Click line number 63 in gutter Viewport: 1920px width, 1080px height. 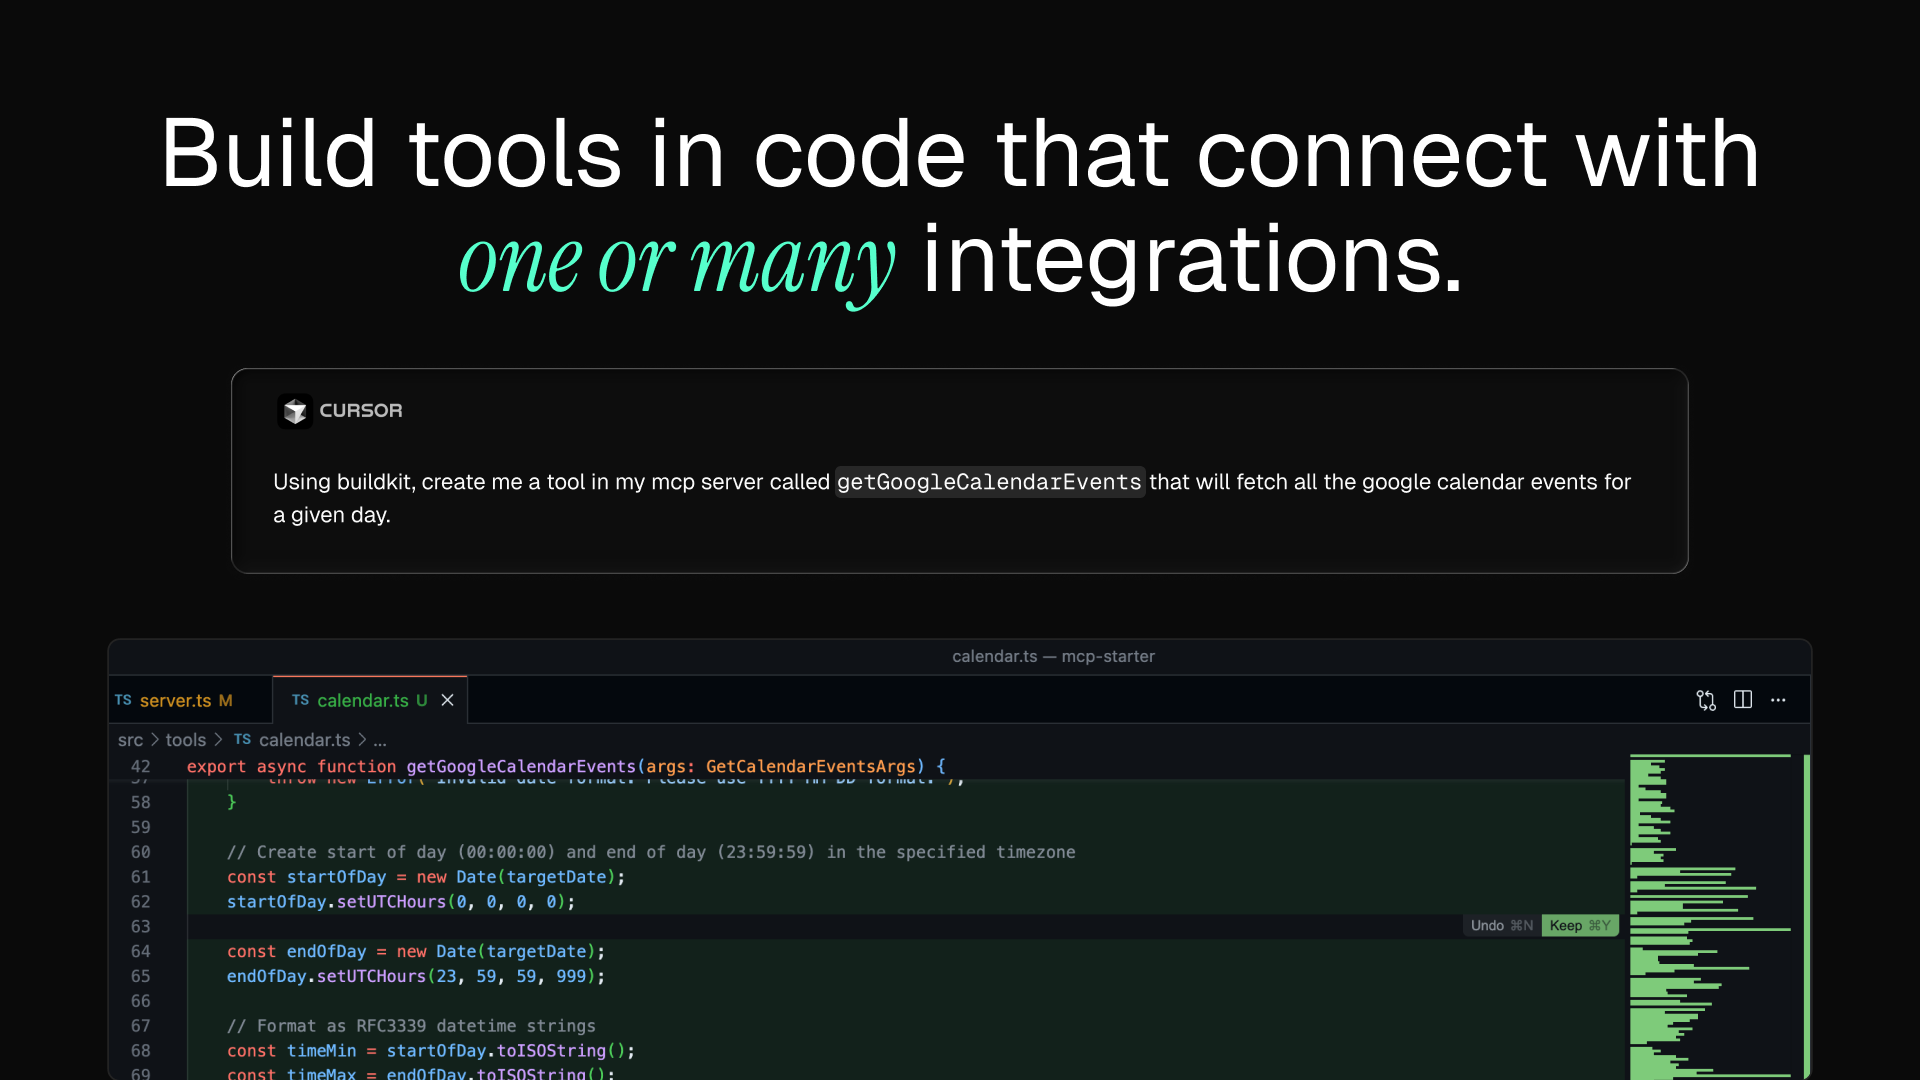click(140, 926)
